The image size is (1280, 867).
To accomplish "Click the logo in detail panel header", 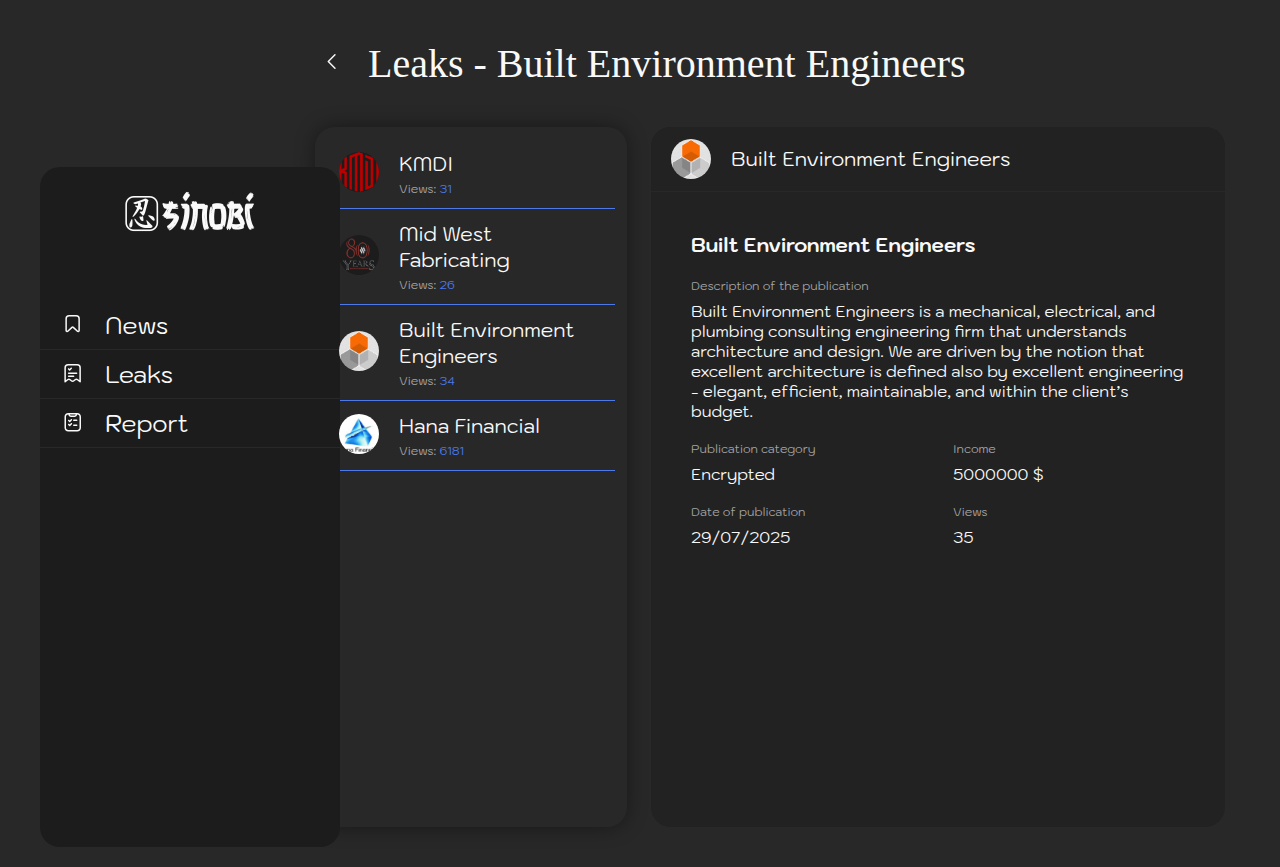I will coord(691,159).
